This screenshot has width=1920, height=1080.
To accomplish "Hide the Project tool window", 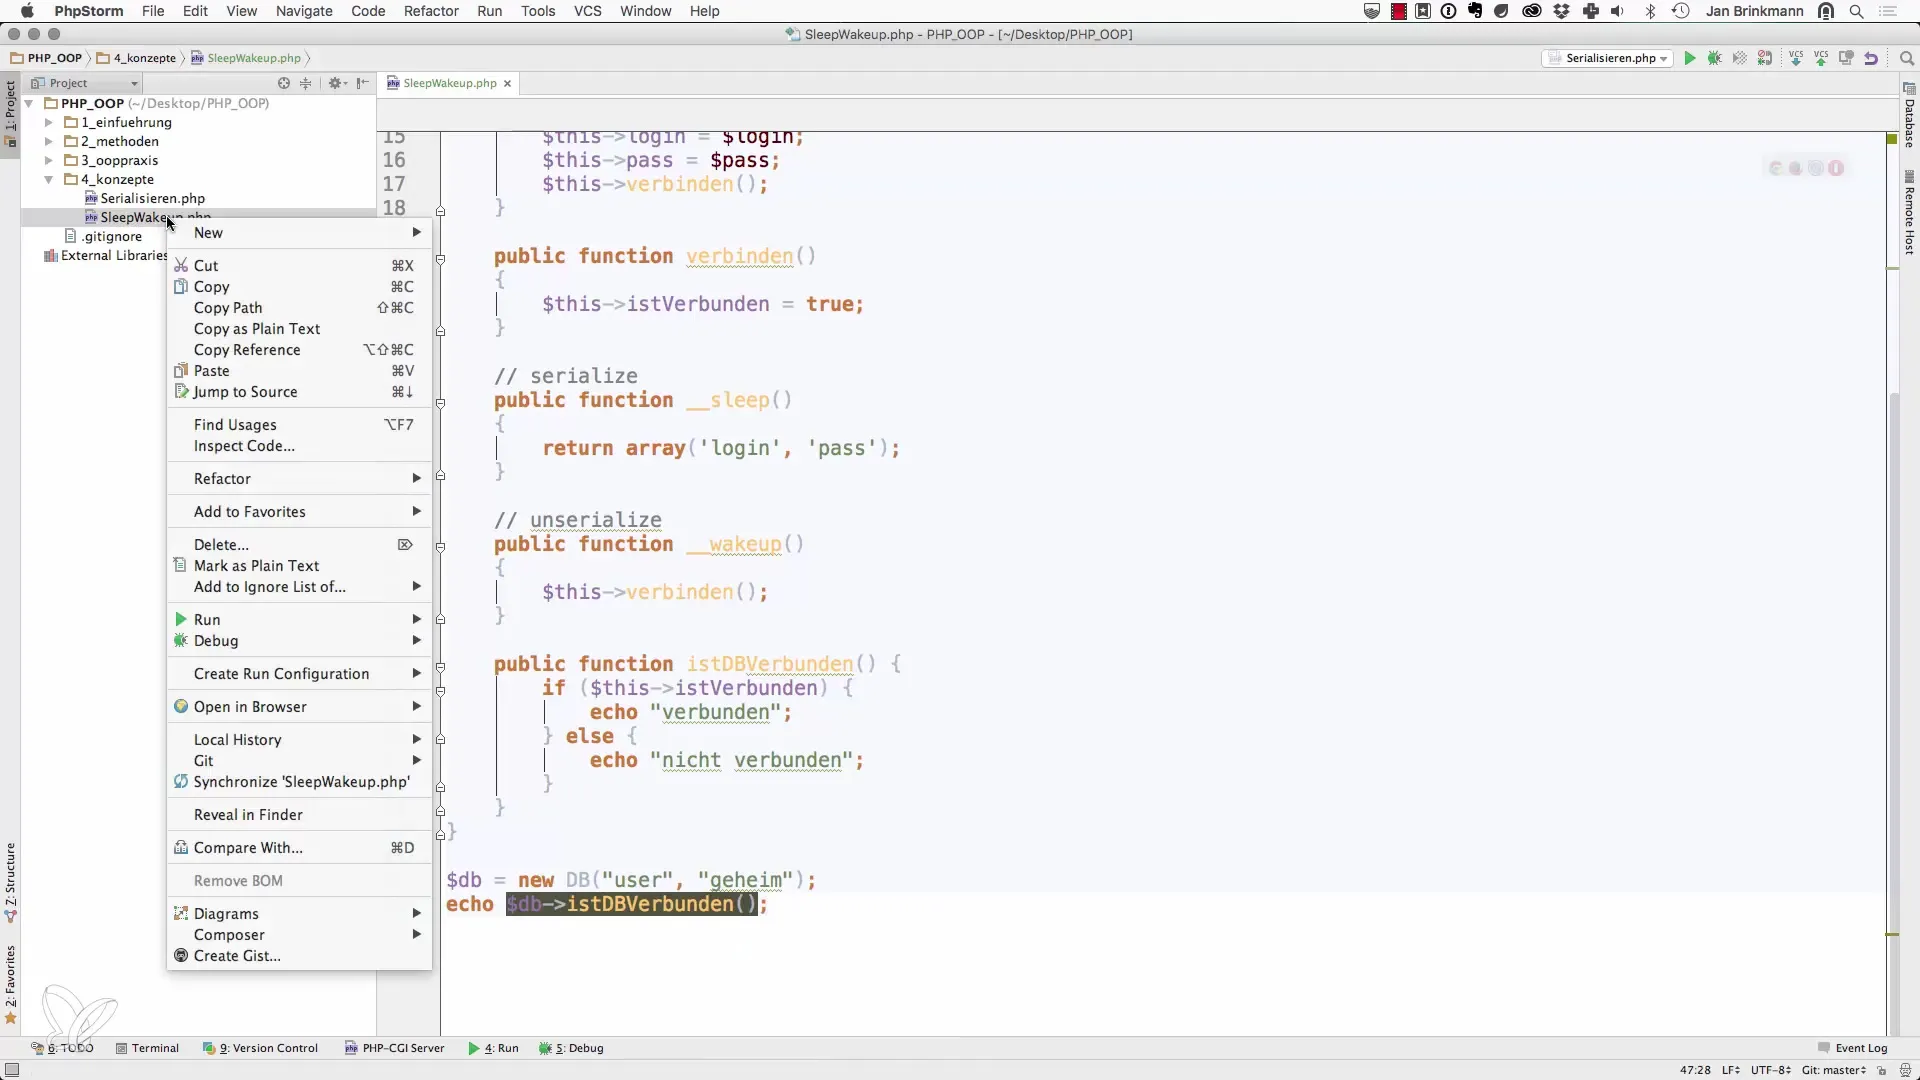I will [363, 83].
